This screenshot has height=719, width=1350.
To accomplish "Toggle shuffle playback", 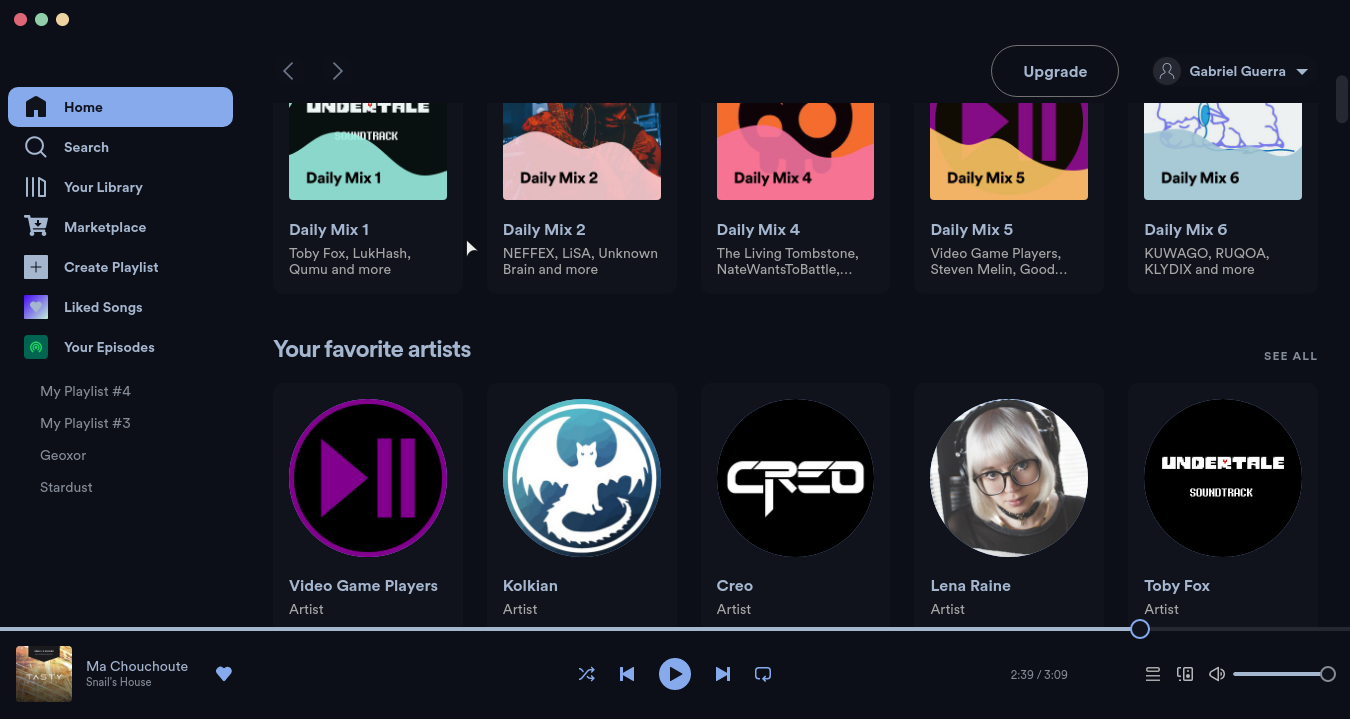I will (587, 674).
